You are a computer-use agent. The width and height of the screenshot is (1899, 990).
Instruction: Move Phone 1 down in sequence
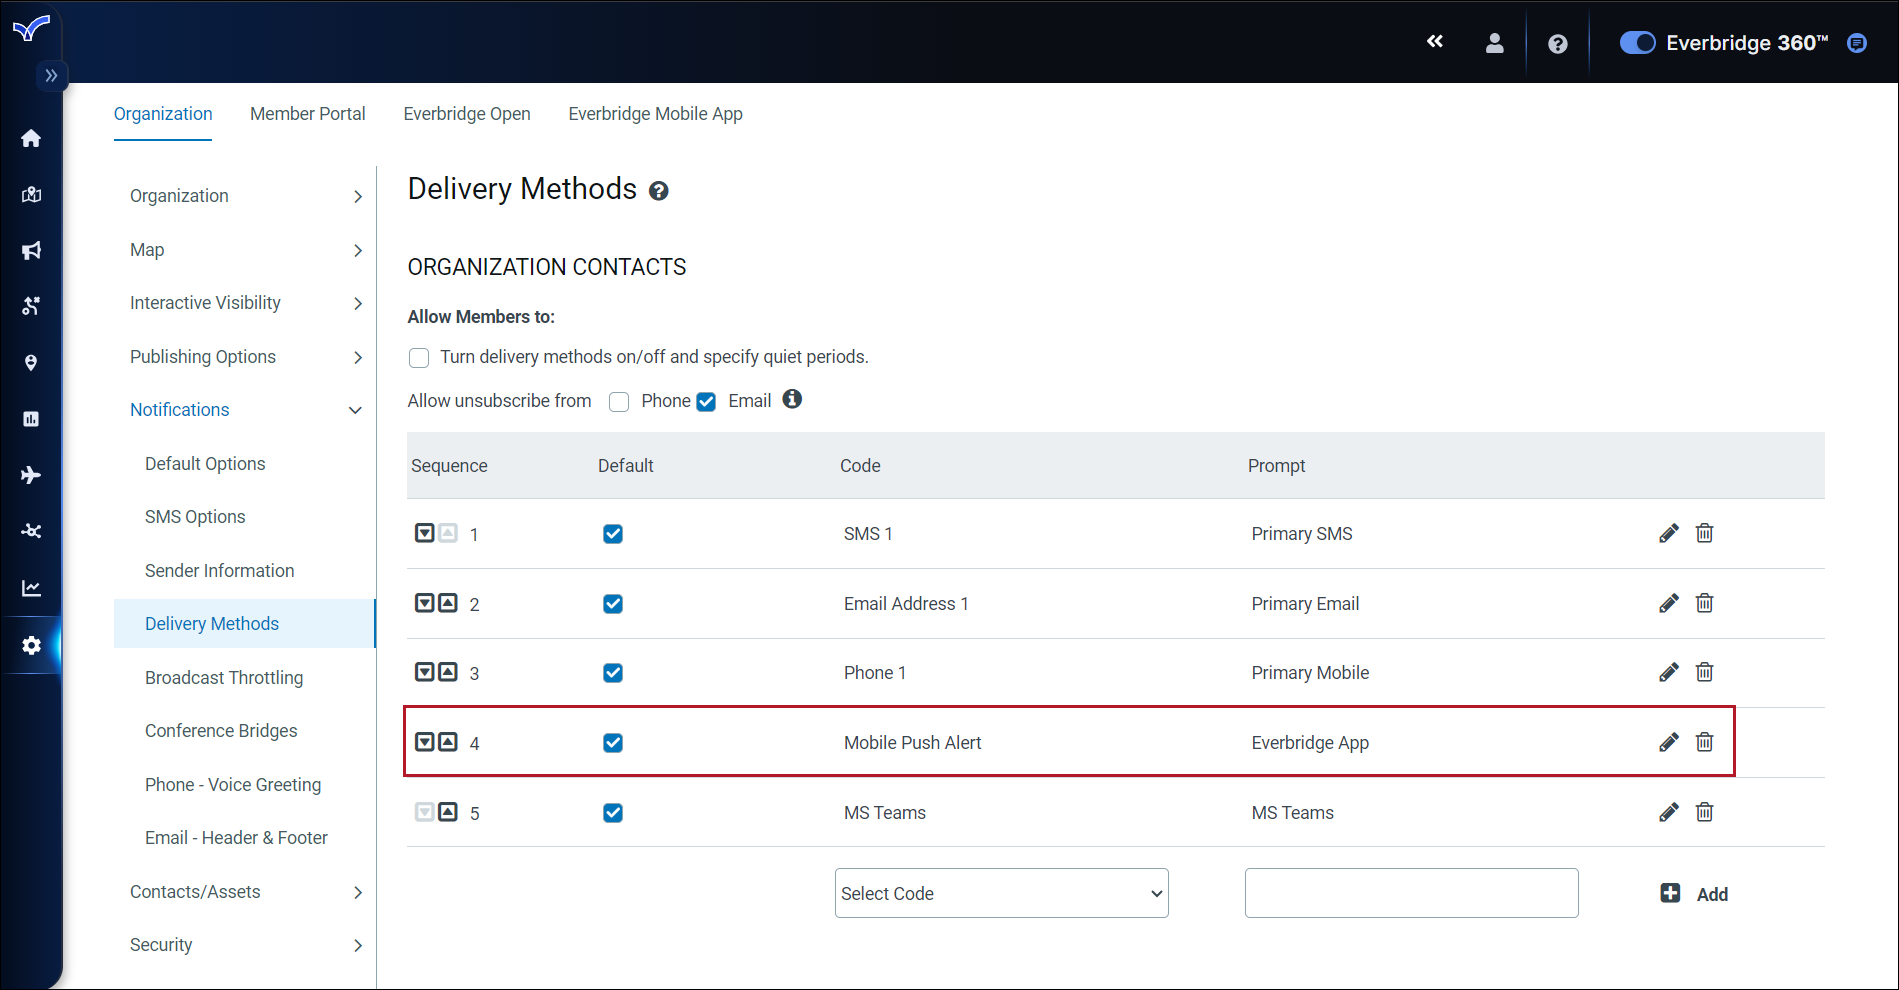coord(425,672)
